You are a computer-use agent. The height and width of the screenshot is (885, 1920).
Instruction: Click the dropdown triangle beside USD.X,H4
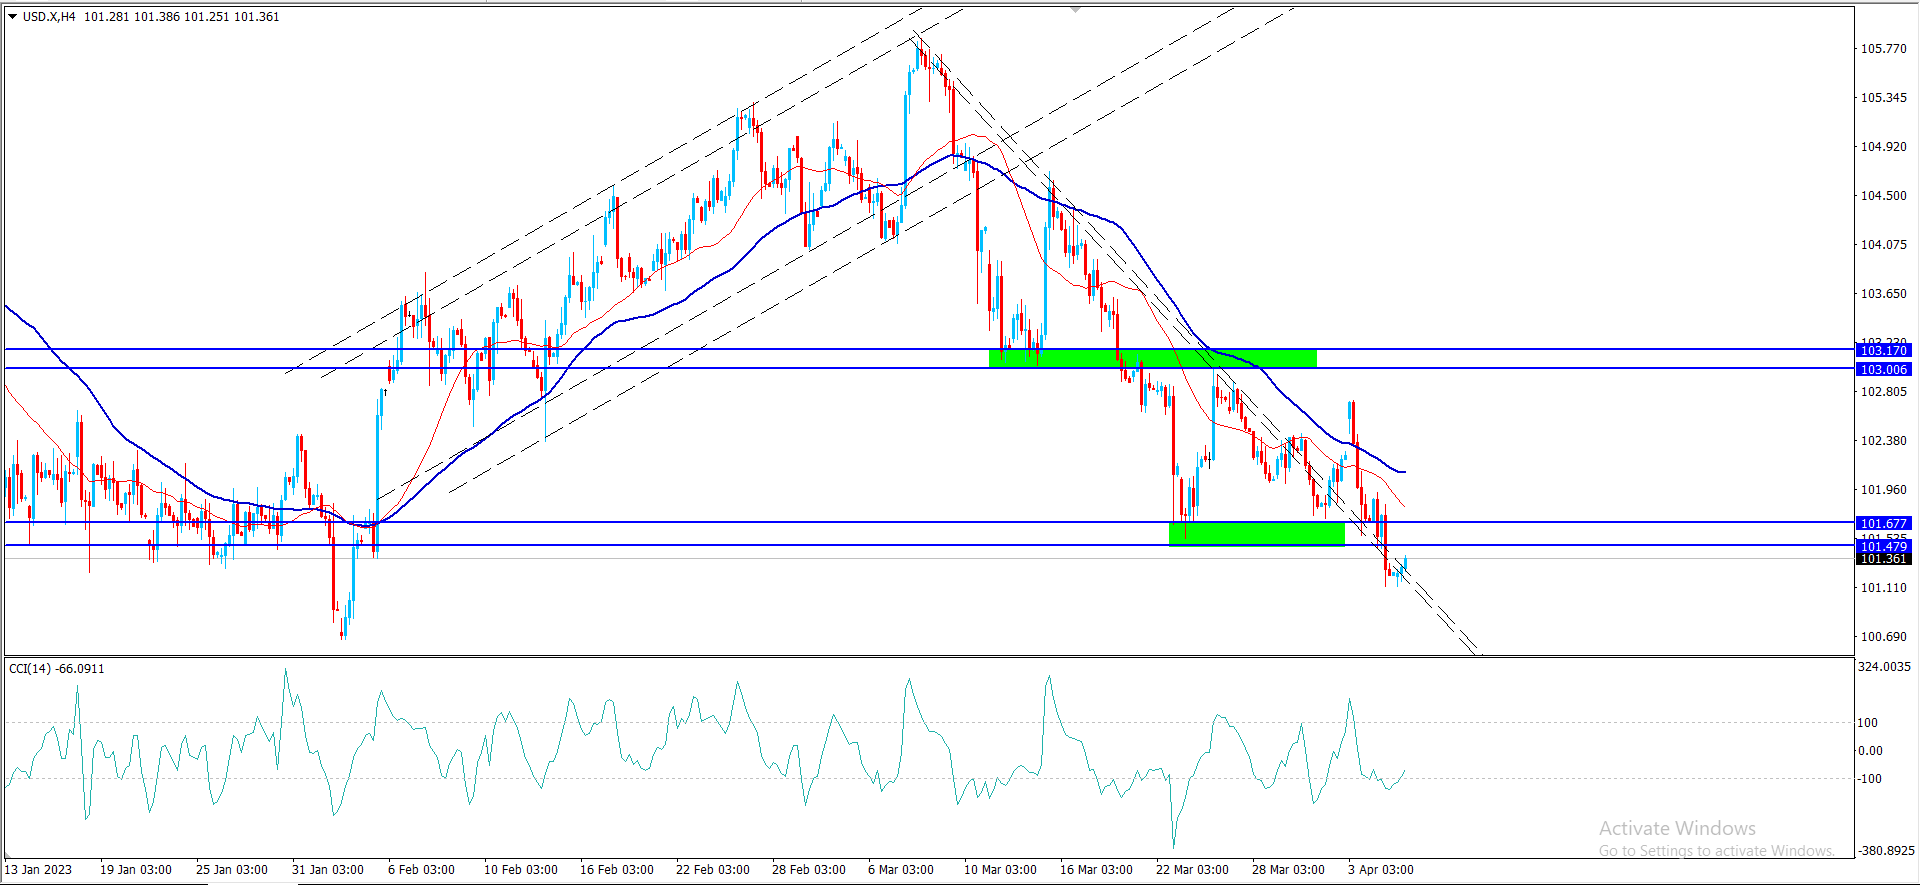(x=13, y=17)
